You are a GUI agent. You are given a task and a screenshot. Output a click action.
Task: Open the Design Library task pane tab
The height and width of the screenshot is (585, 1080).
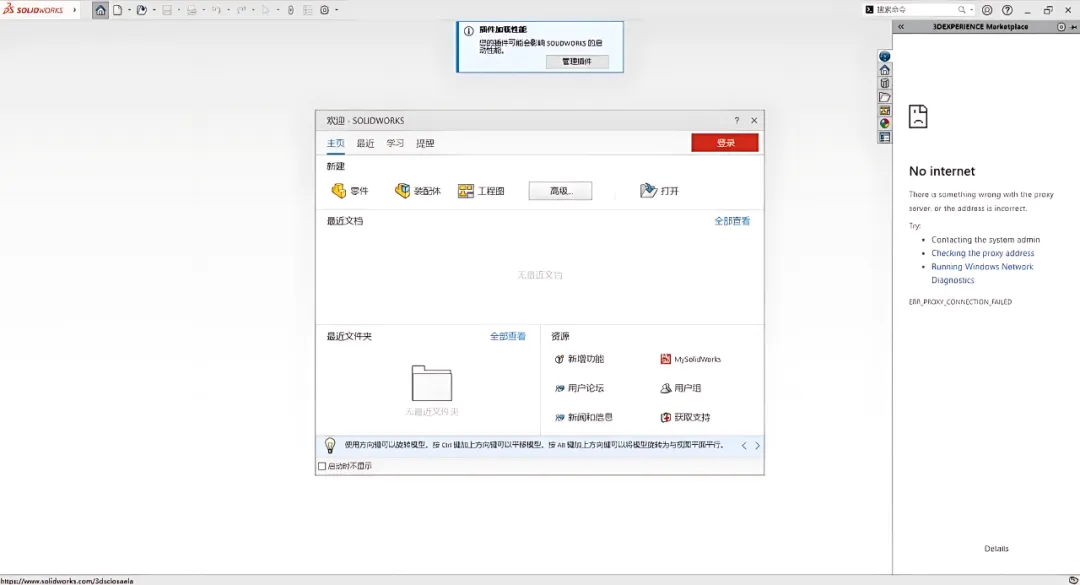[x=884, y=83]
